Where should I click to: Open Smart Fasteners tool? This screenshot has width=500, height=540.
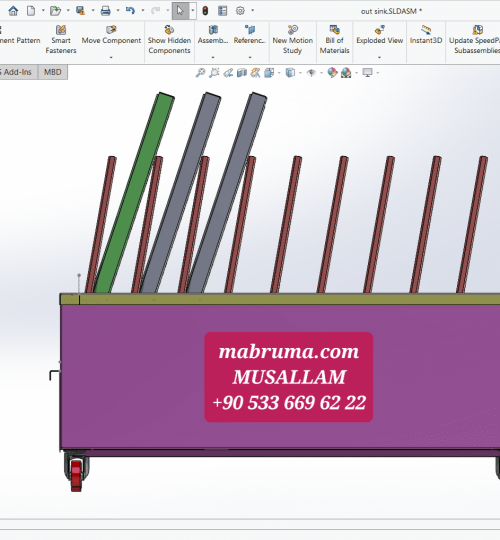61,39
